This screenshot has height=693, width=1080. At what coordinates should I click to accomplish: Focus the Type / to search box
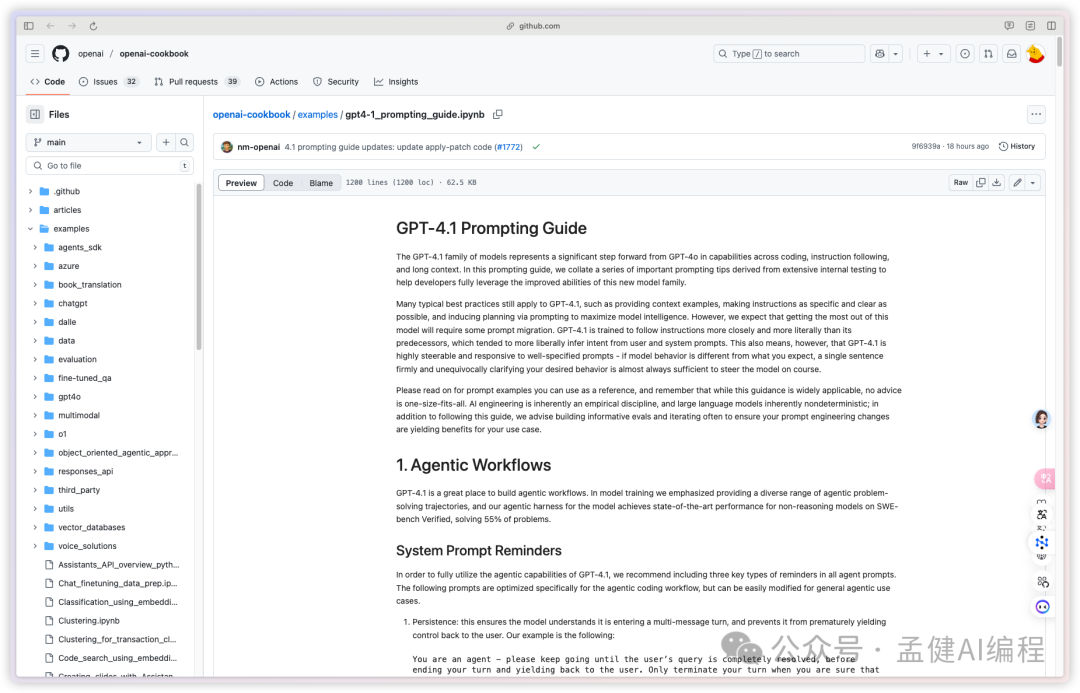click(x=789, y=54)
